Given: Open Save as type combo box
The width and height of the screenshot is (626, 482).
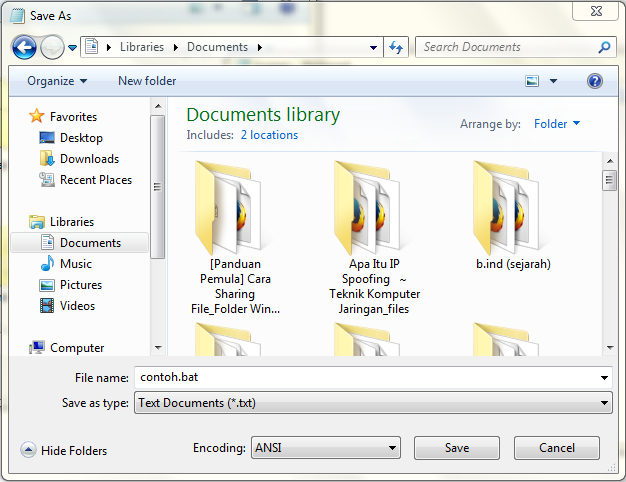Looking at the screenshot, I should pyautogui.click(x=373, y=403).
